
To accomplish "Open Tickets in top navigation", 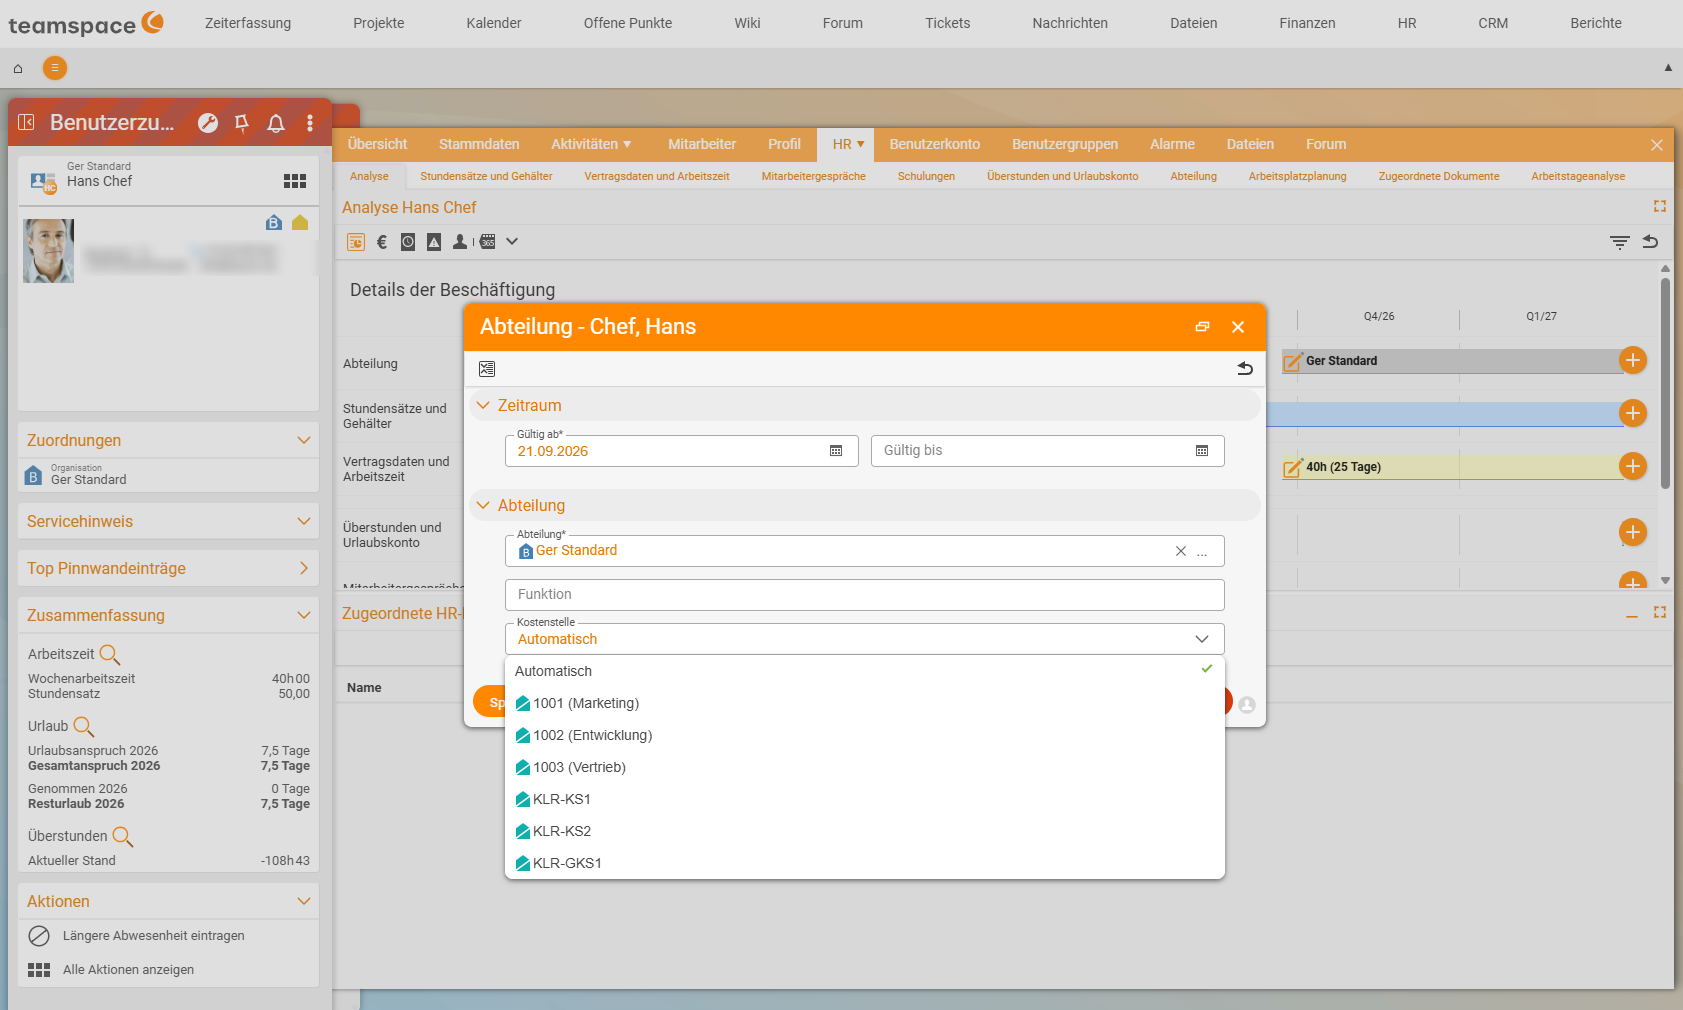I will click(x=948, y=23).
